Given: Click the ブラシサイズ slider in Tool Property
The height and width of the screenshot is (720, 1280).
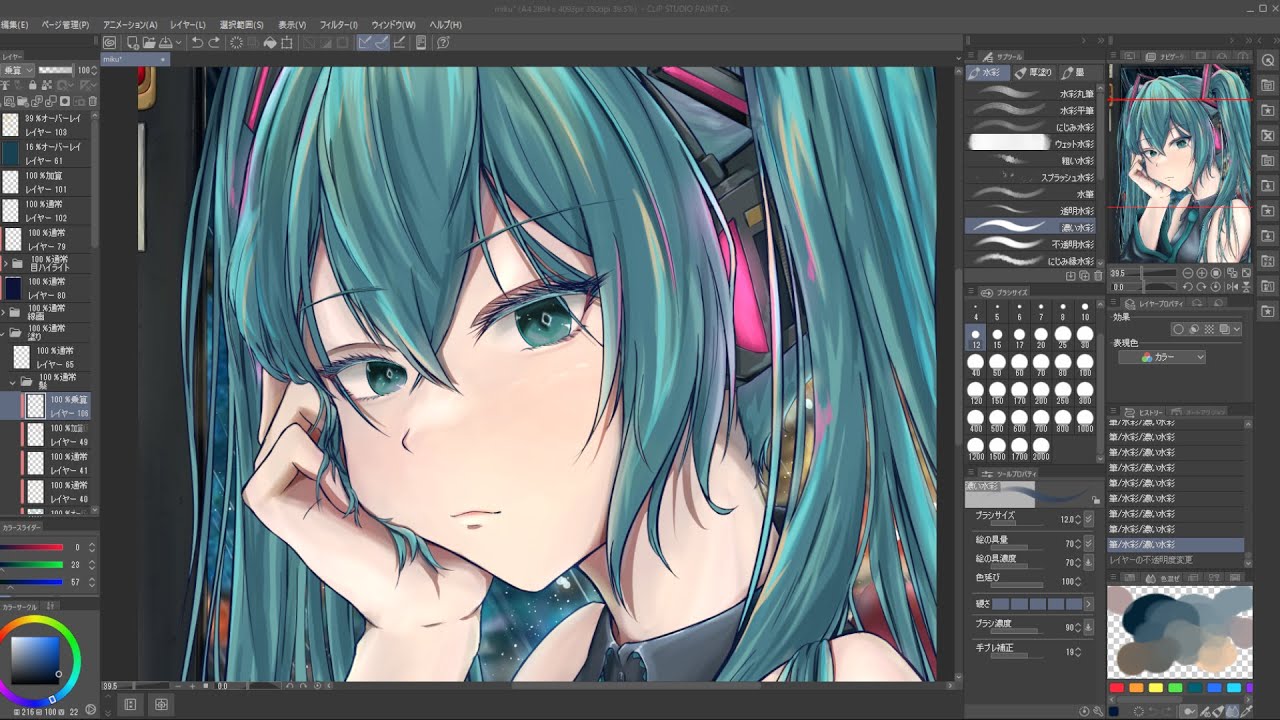Looking at the screenshot, I should [x=1016, y=524].
